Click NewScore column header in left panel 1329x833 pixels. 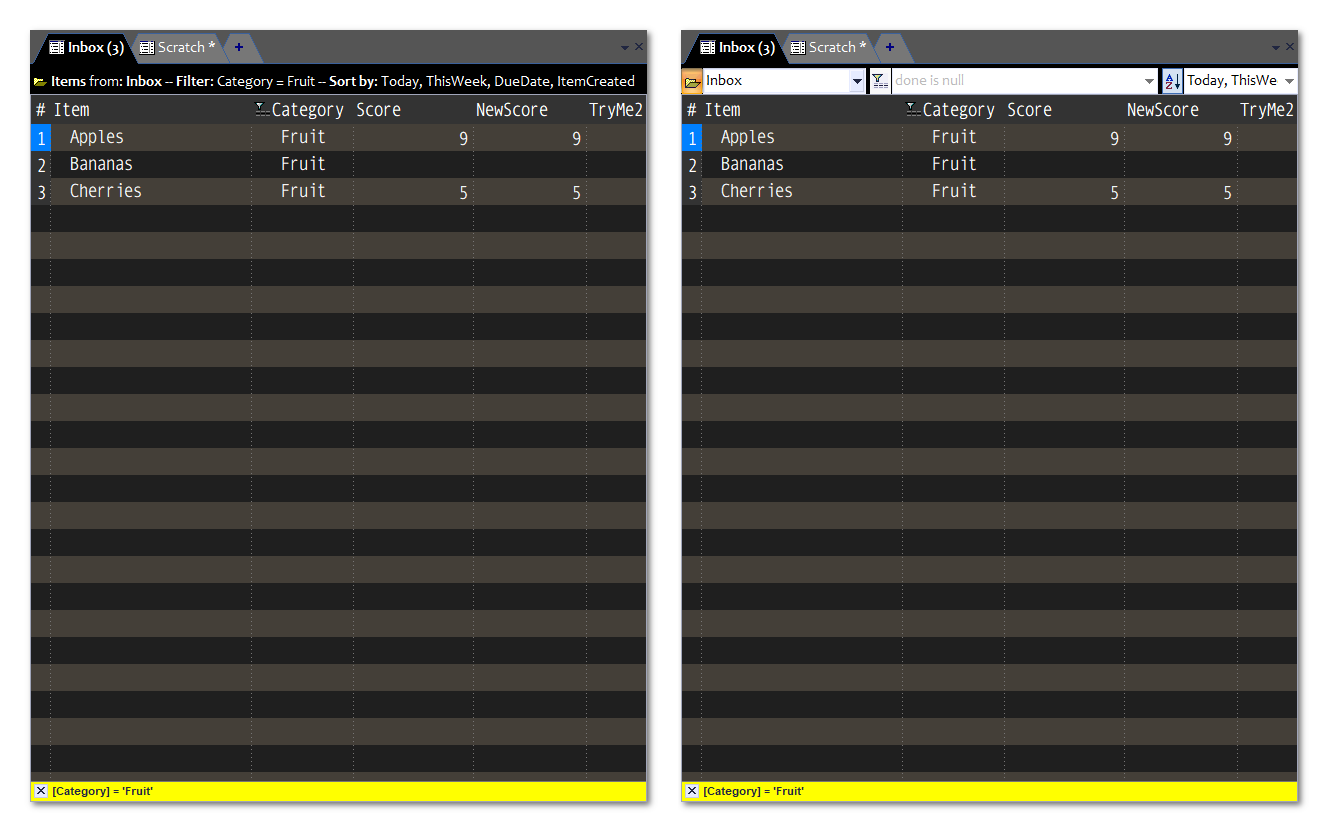click(511, 110)
